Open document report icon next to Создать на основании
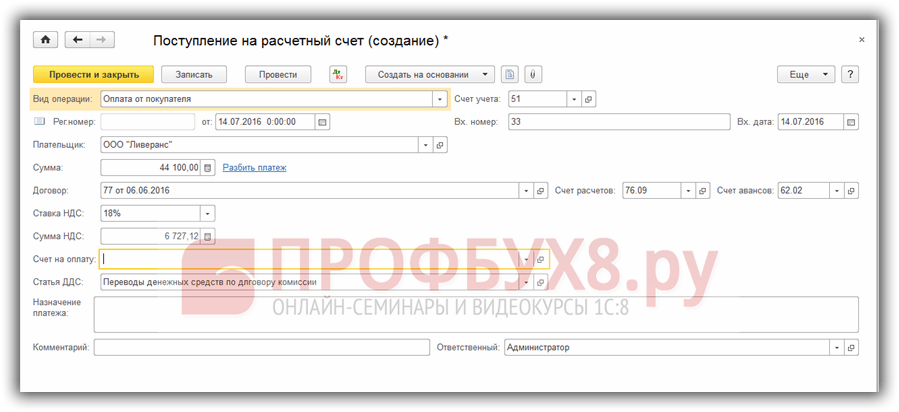The image size is (899, 412). (x=510, y=74)
